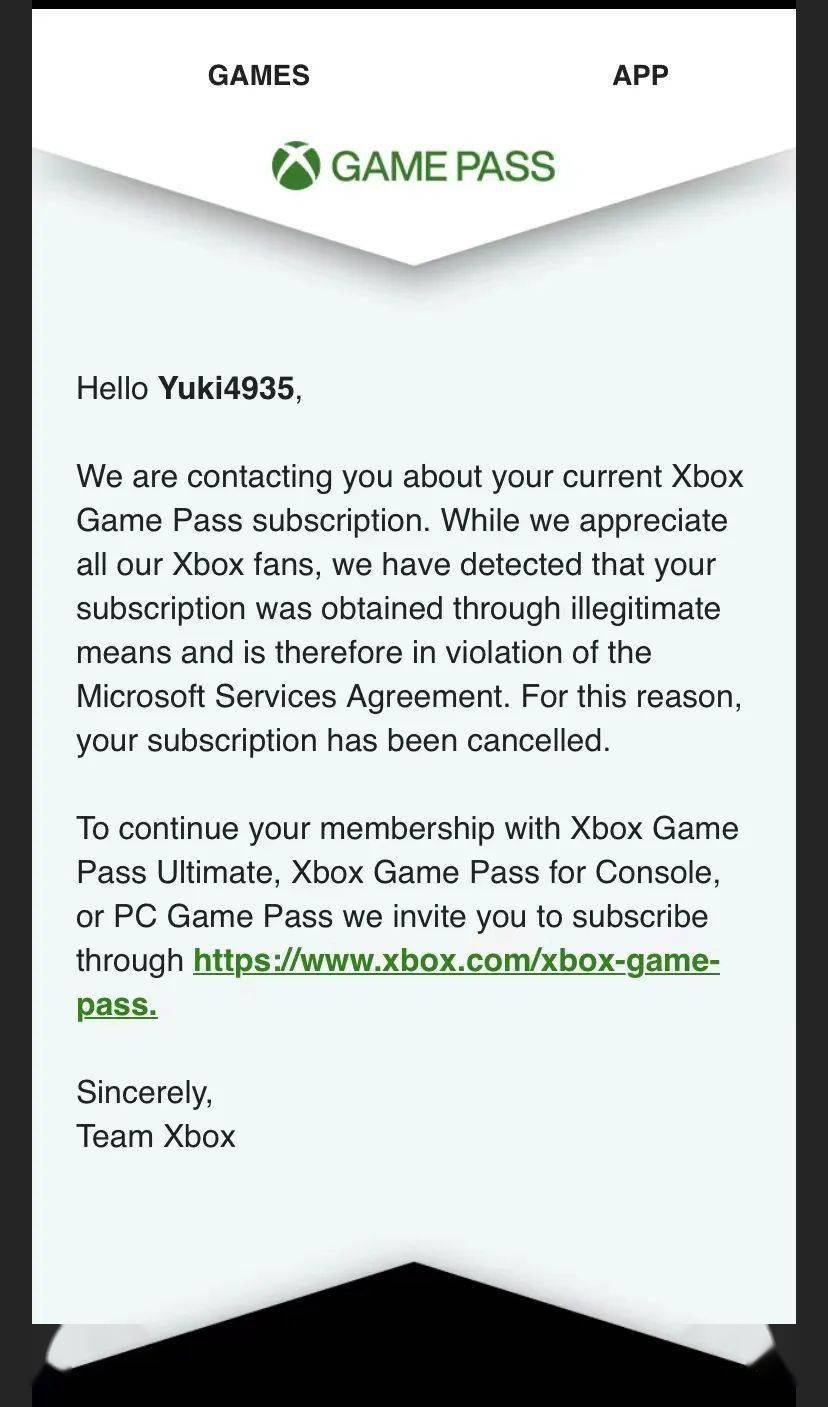Click "your subscription has been cancelled" sentence

(342, 741)
